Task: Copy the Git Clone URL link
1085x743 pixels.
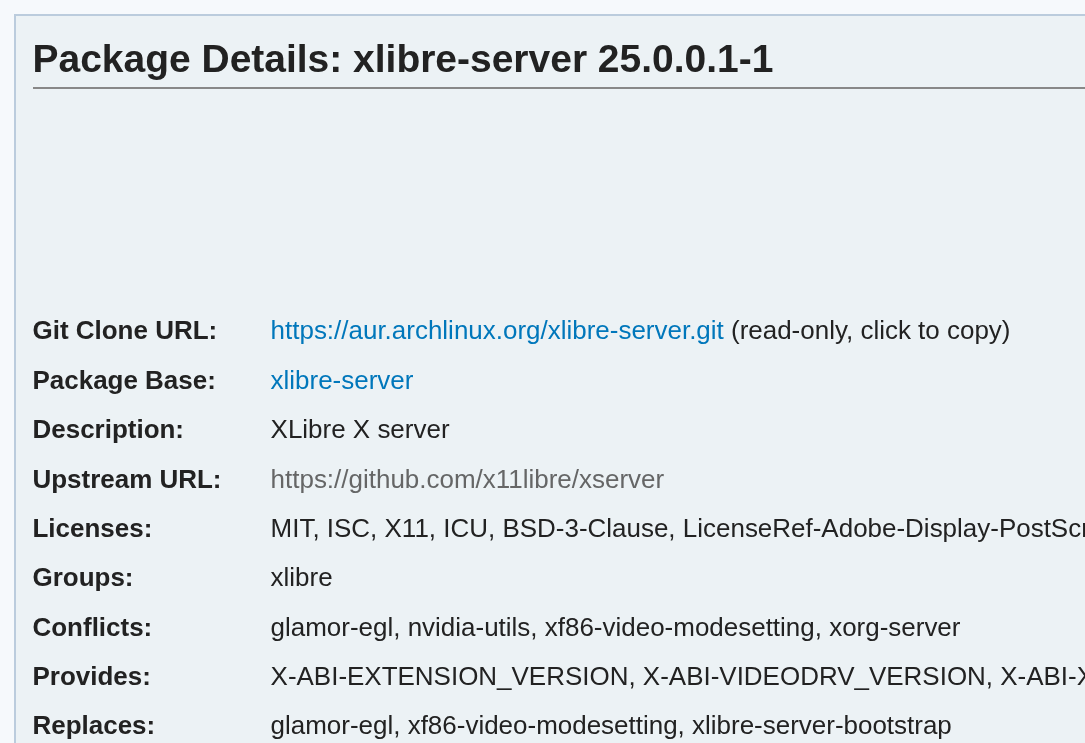Action: [x=497, y=331]
